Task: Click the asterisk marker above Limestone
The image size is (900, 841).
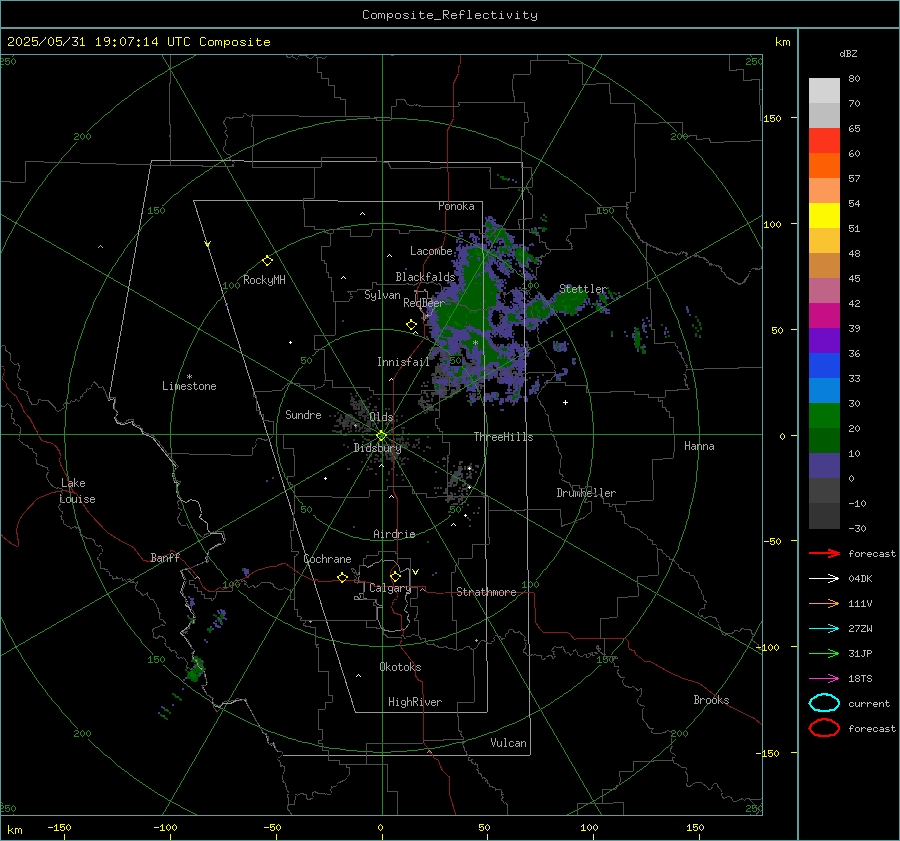Action: (189, 377)
